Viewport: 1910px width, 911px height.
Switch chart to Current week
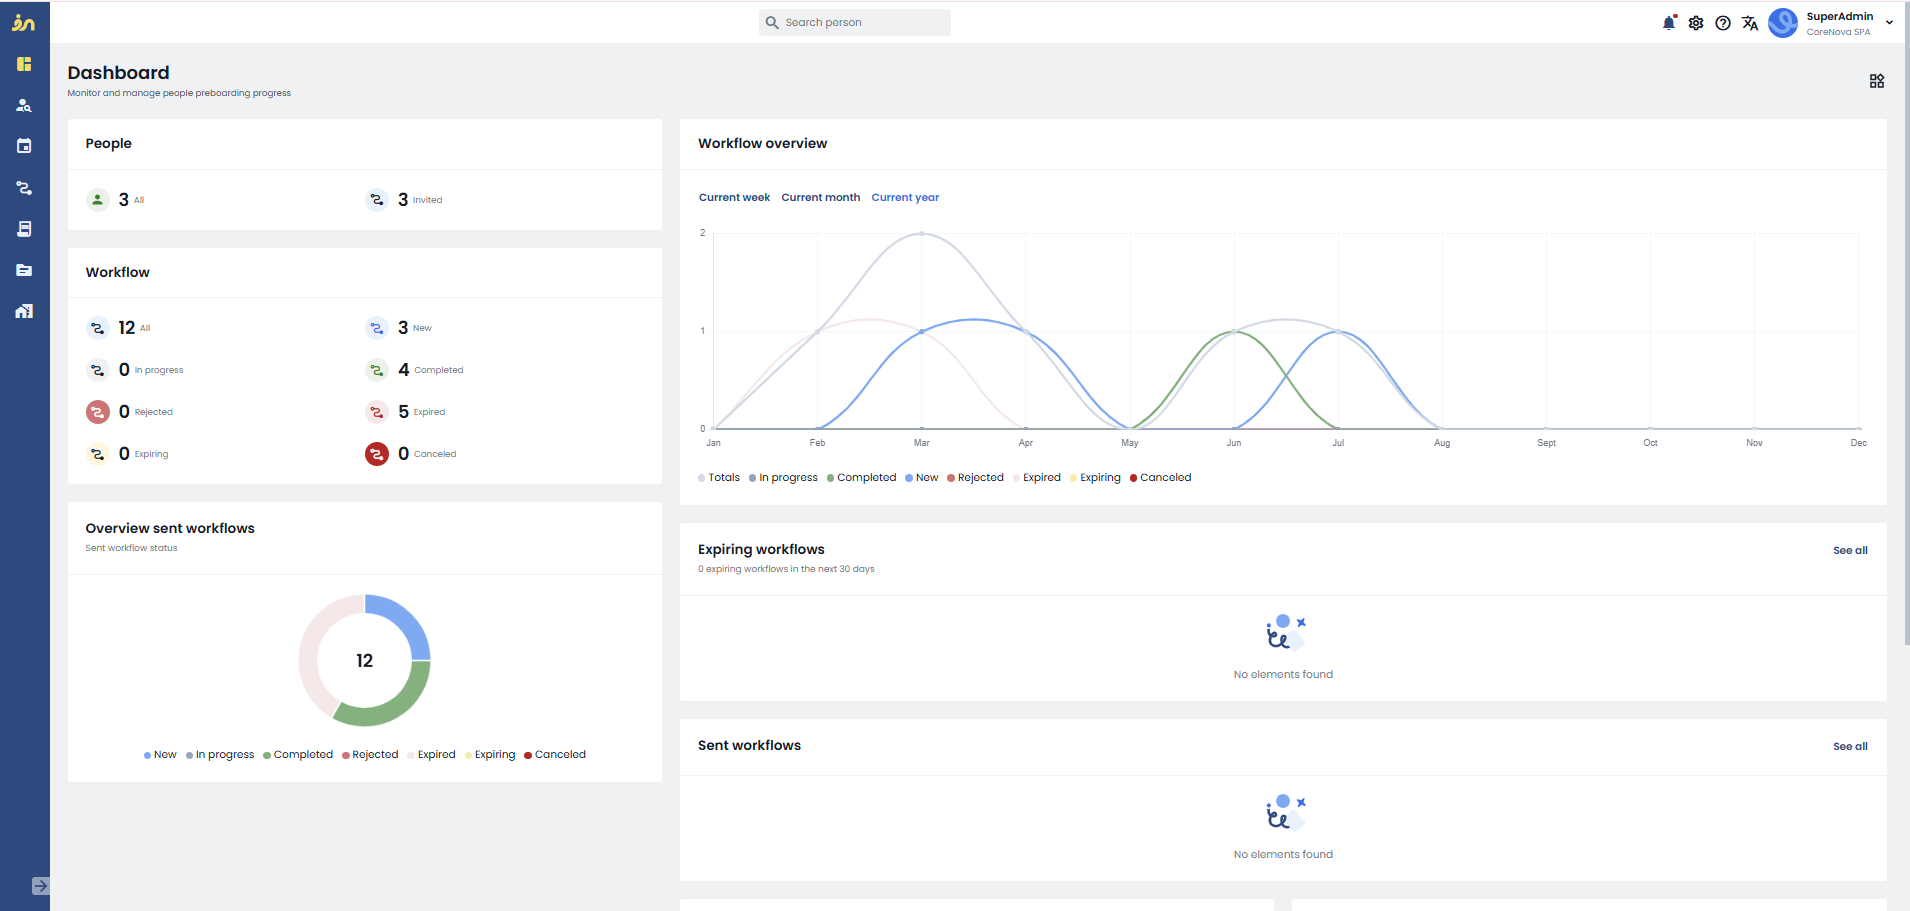(734, 198)
